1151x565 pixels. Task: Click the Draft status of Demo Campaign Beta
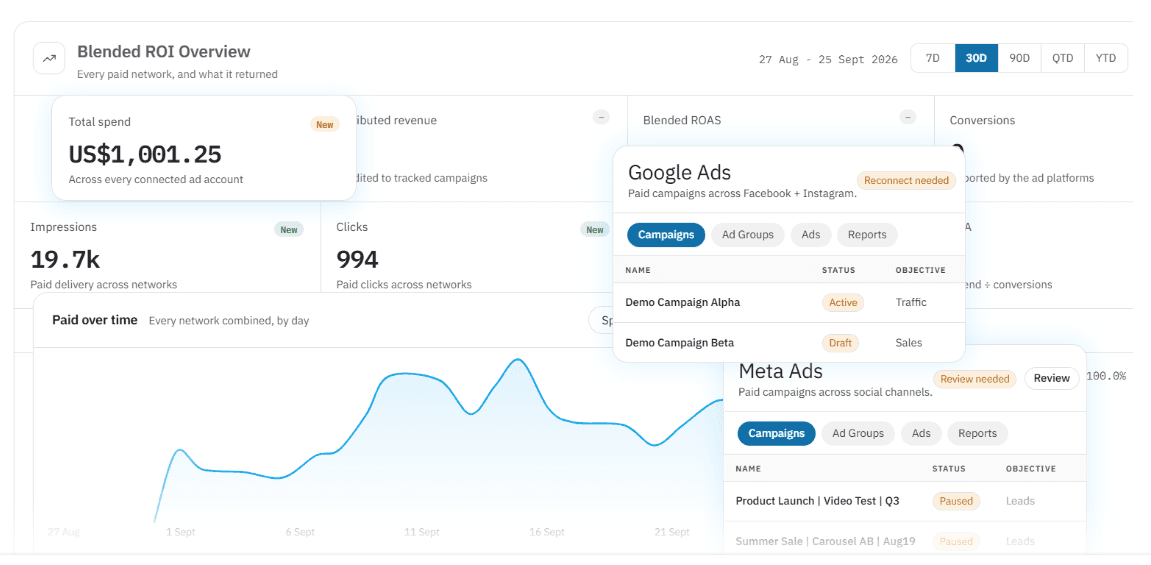click(840, 343)
